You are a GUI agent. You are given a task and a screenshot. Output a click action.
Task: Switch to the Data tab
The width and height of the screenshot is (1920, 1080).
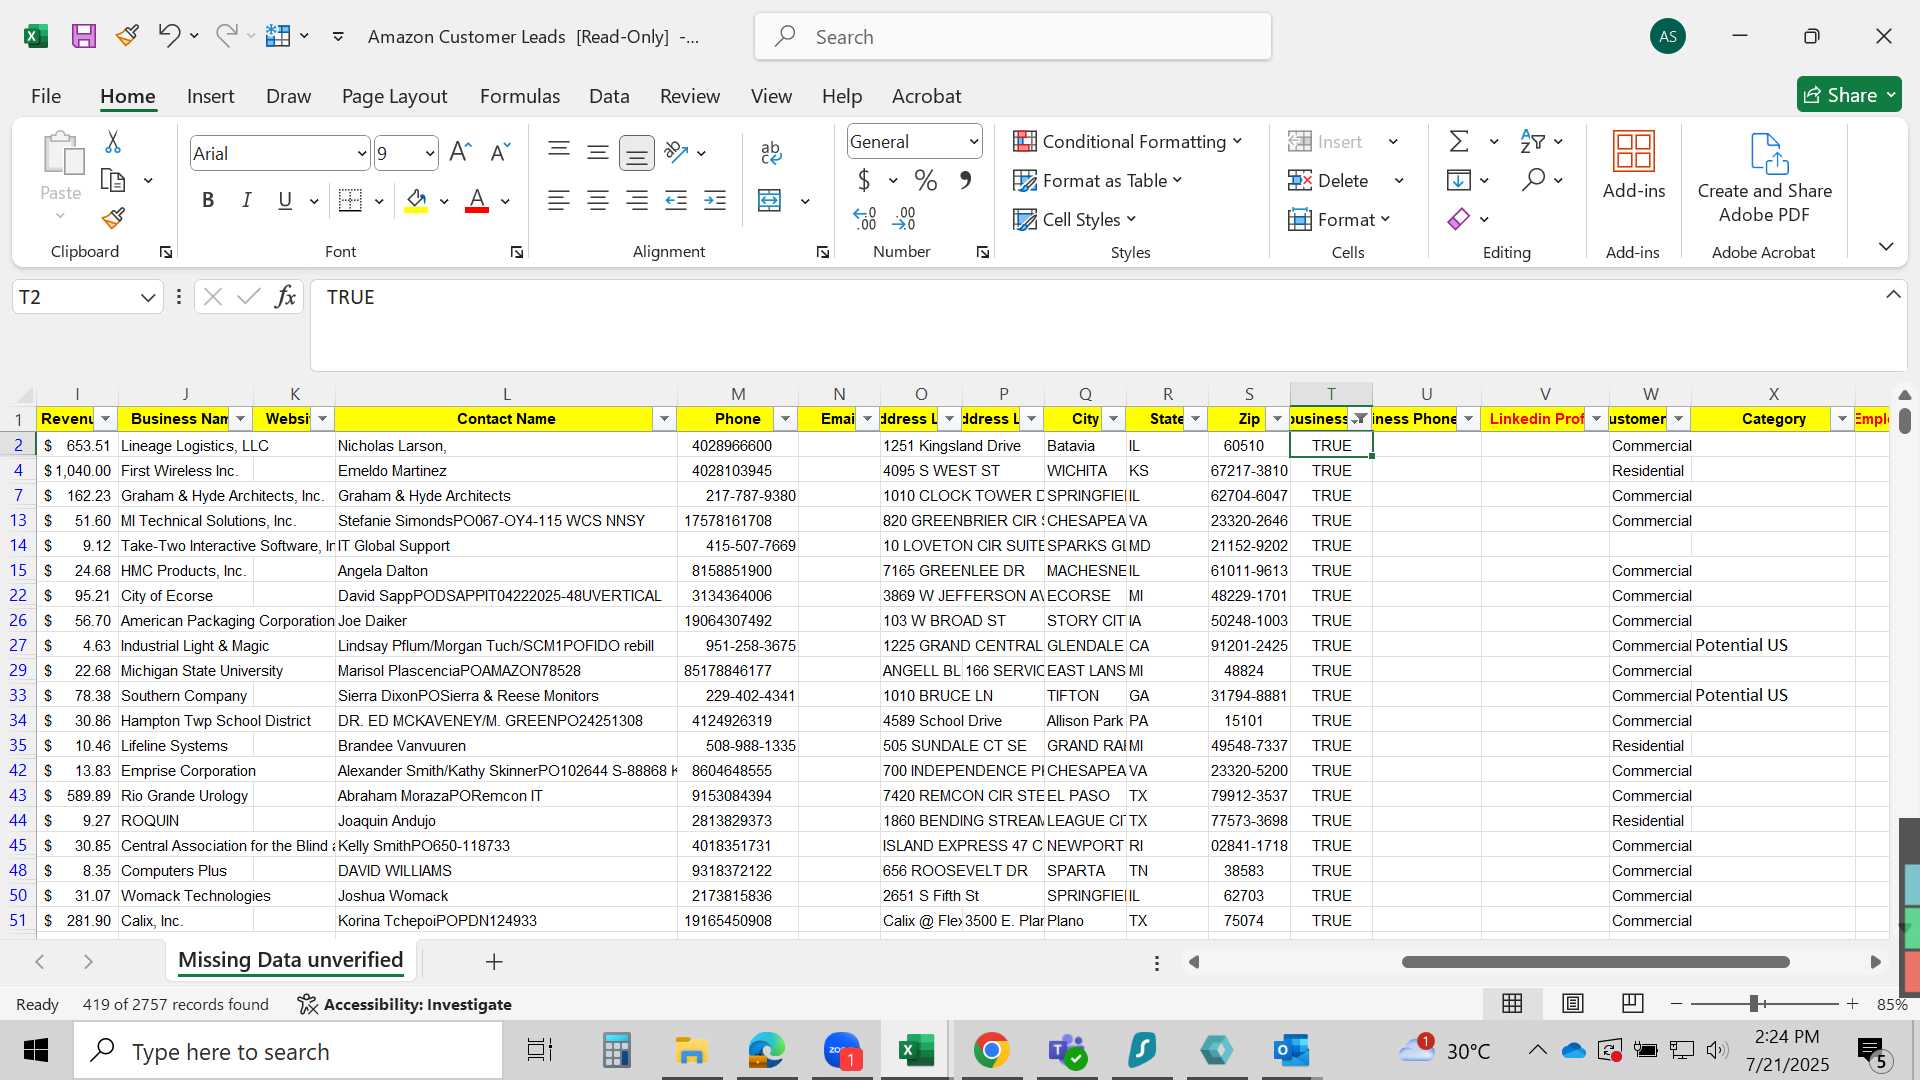[609, 96]
